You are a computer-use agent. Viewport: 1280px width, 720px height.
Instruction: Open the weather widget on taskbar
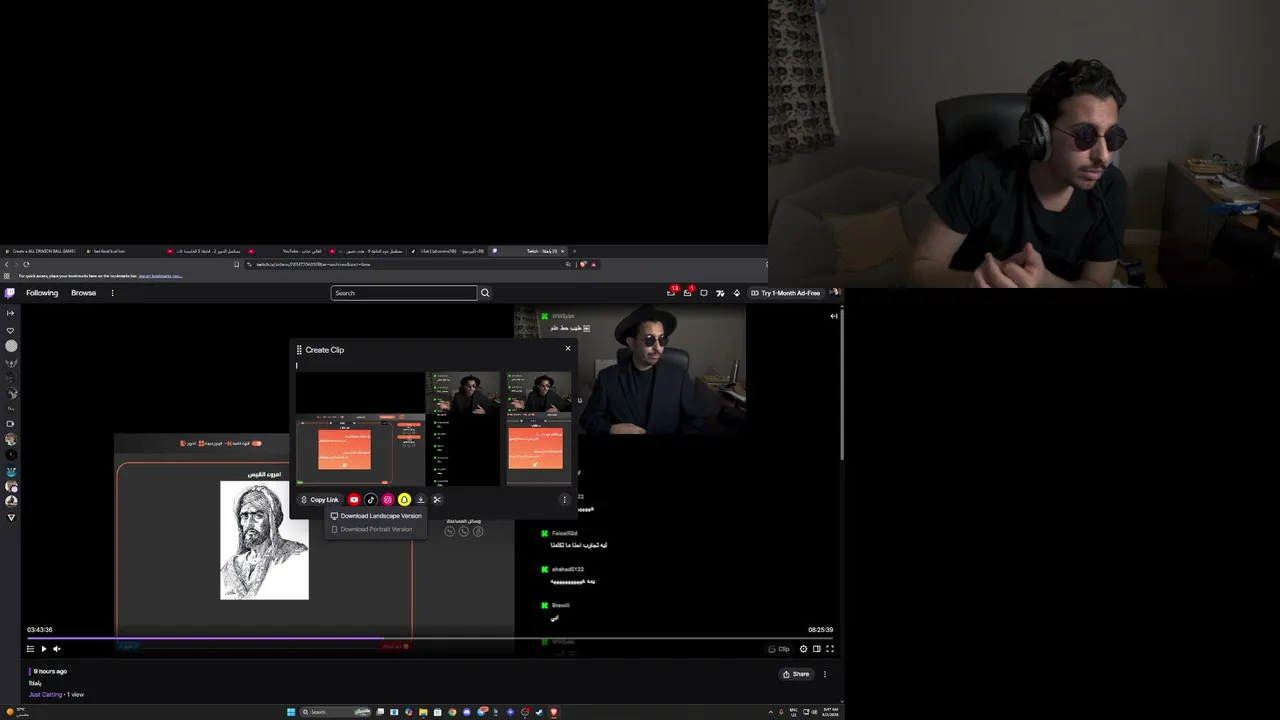(17, 712)
